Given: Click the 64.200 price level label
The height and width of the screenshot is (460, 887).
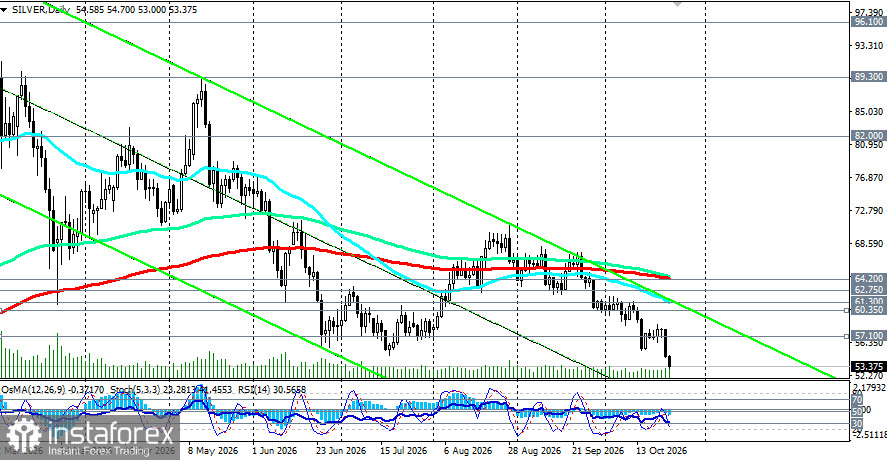Looking at the screenshot, I should point(868,278).
